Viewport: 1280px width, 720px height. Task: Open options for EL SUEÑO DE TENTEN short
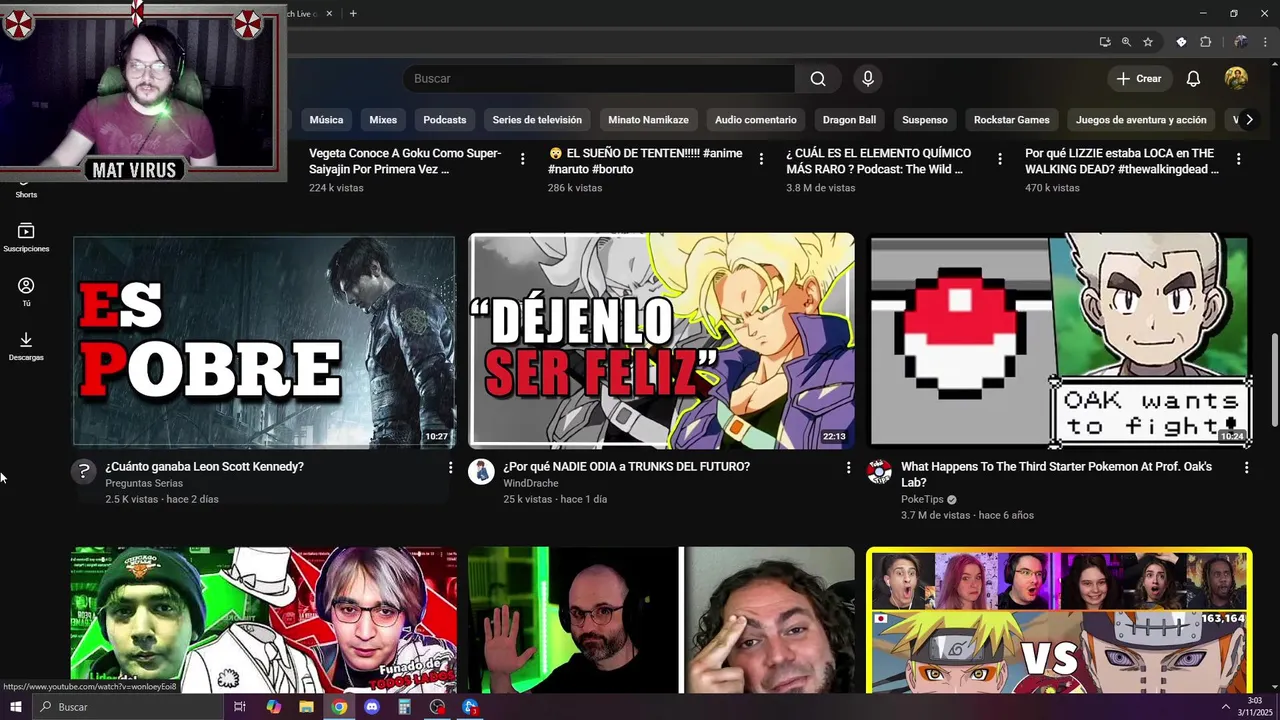[761, 159]
